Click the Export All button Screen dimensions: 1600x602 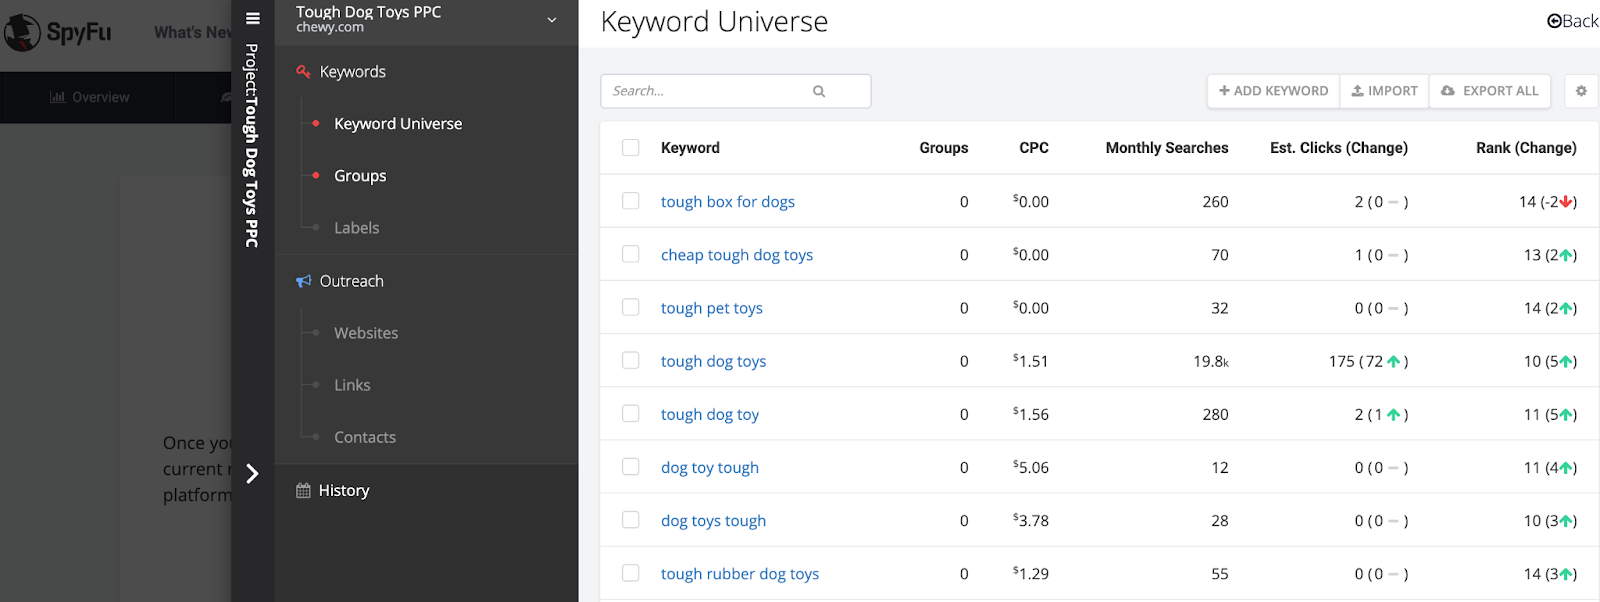point(1490,91)
